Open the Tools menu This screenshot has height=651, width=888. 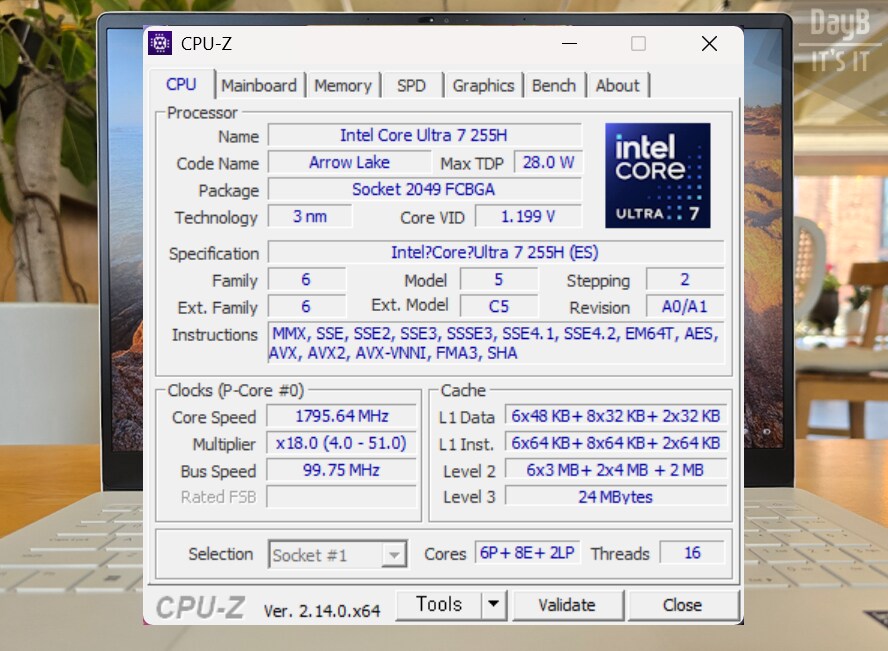[x=440, y=604]
